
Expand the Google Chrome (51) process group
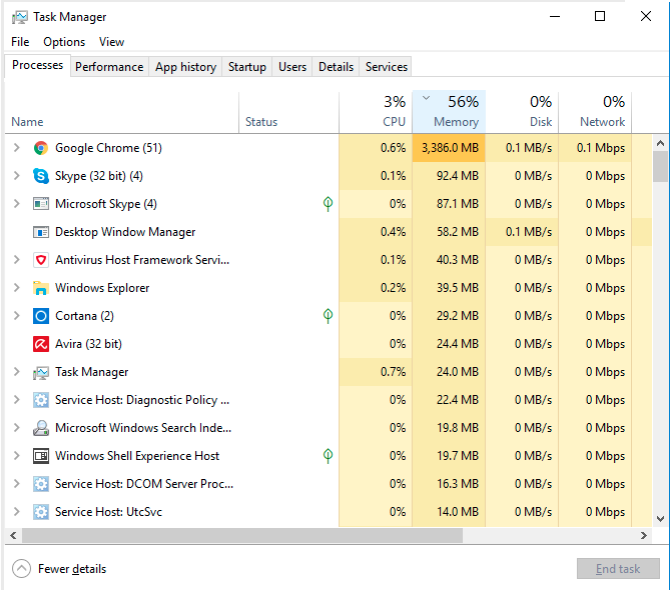[x=17, y=148]
